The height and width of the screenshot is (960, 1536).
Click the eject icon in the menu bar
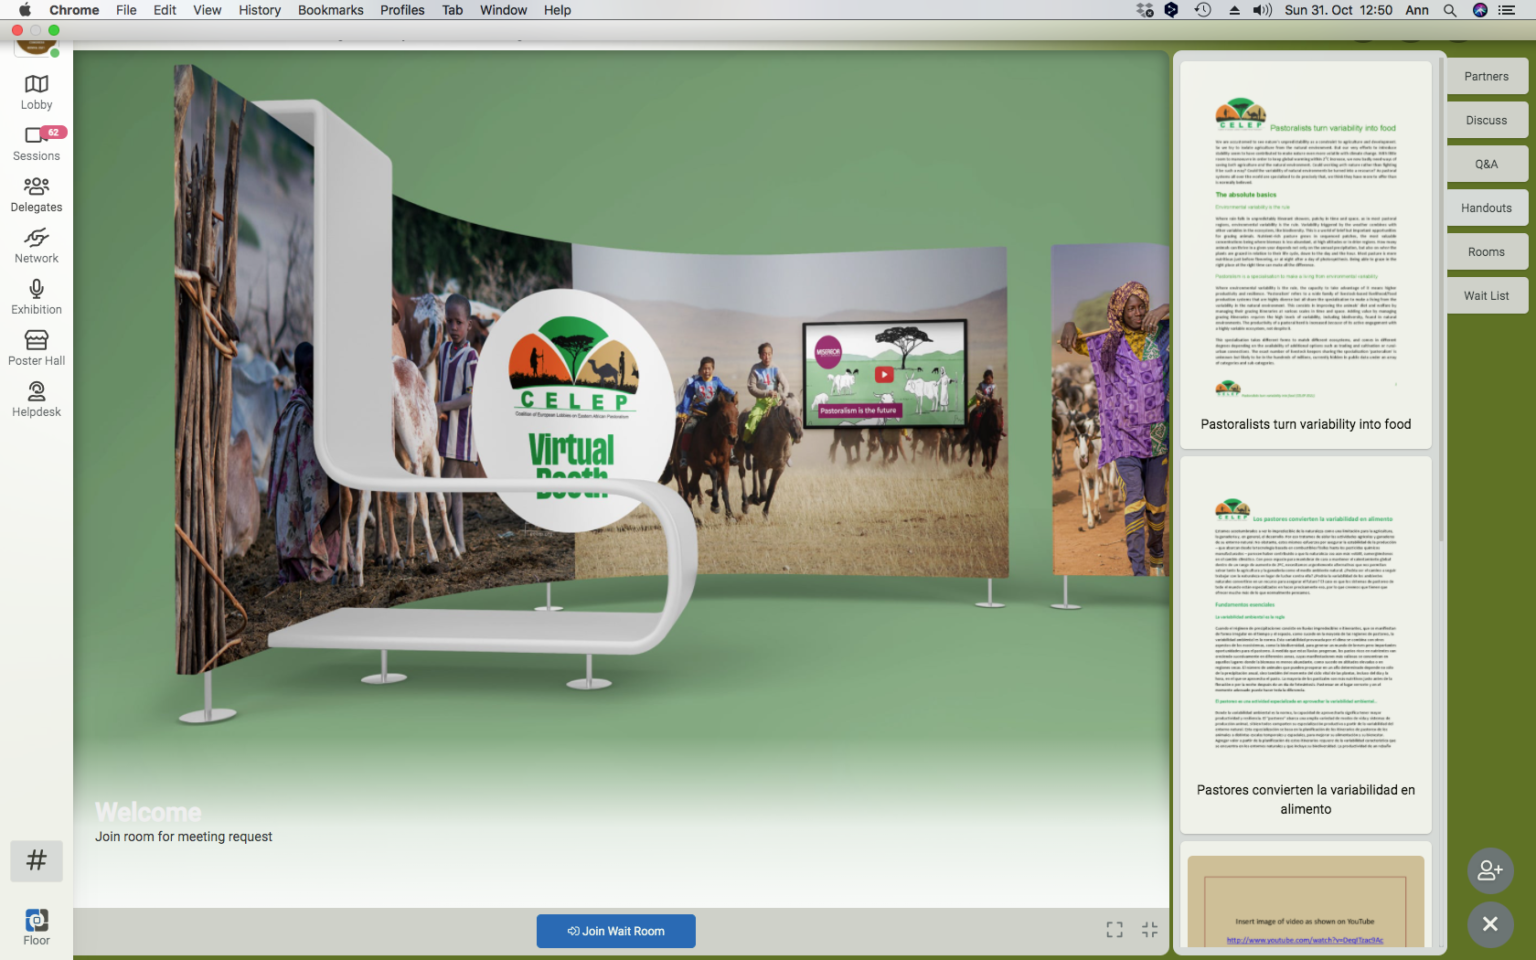coord(1234,10)
